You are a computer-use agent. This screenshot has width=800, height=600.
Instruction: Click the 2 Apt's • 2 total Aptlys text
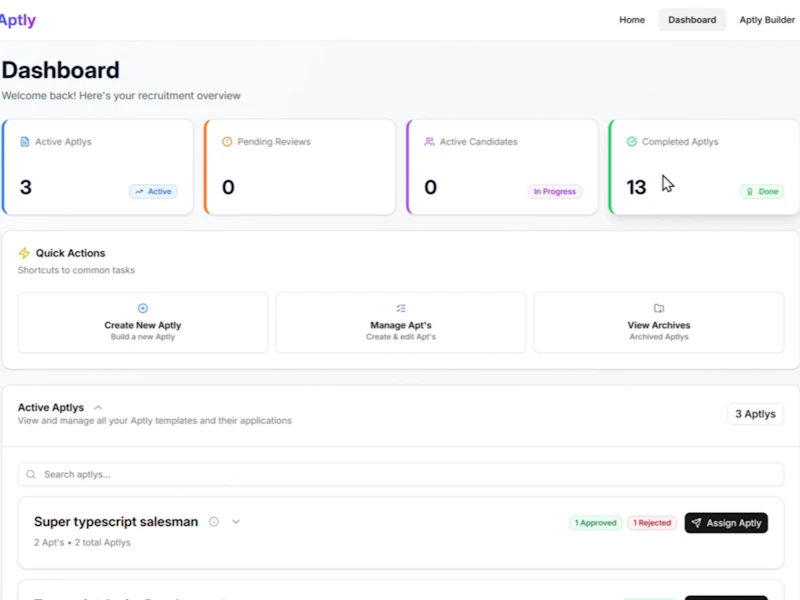(82, 542)
